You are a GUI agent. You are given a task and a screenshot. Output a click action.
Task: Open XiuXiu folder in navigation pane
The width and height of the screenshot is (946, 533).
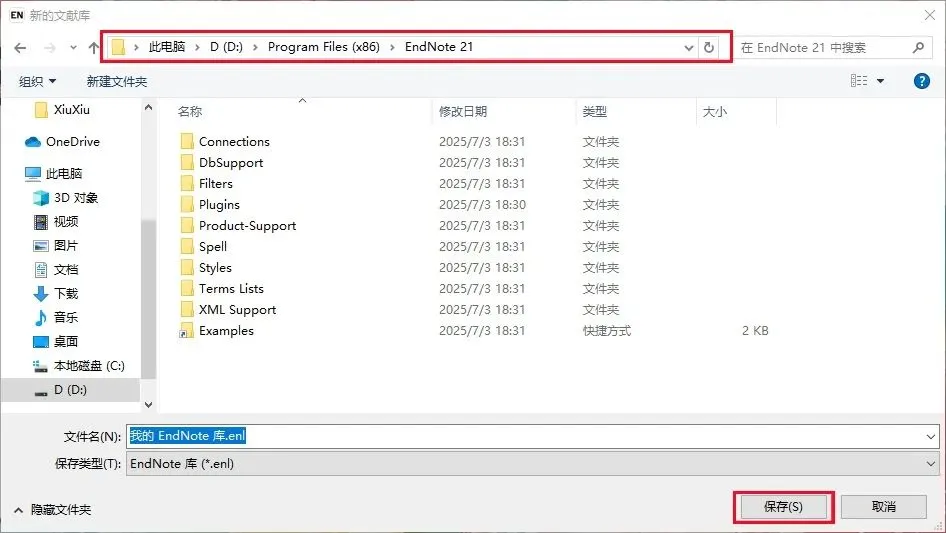tap(71, 109)
